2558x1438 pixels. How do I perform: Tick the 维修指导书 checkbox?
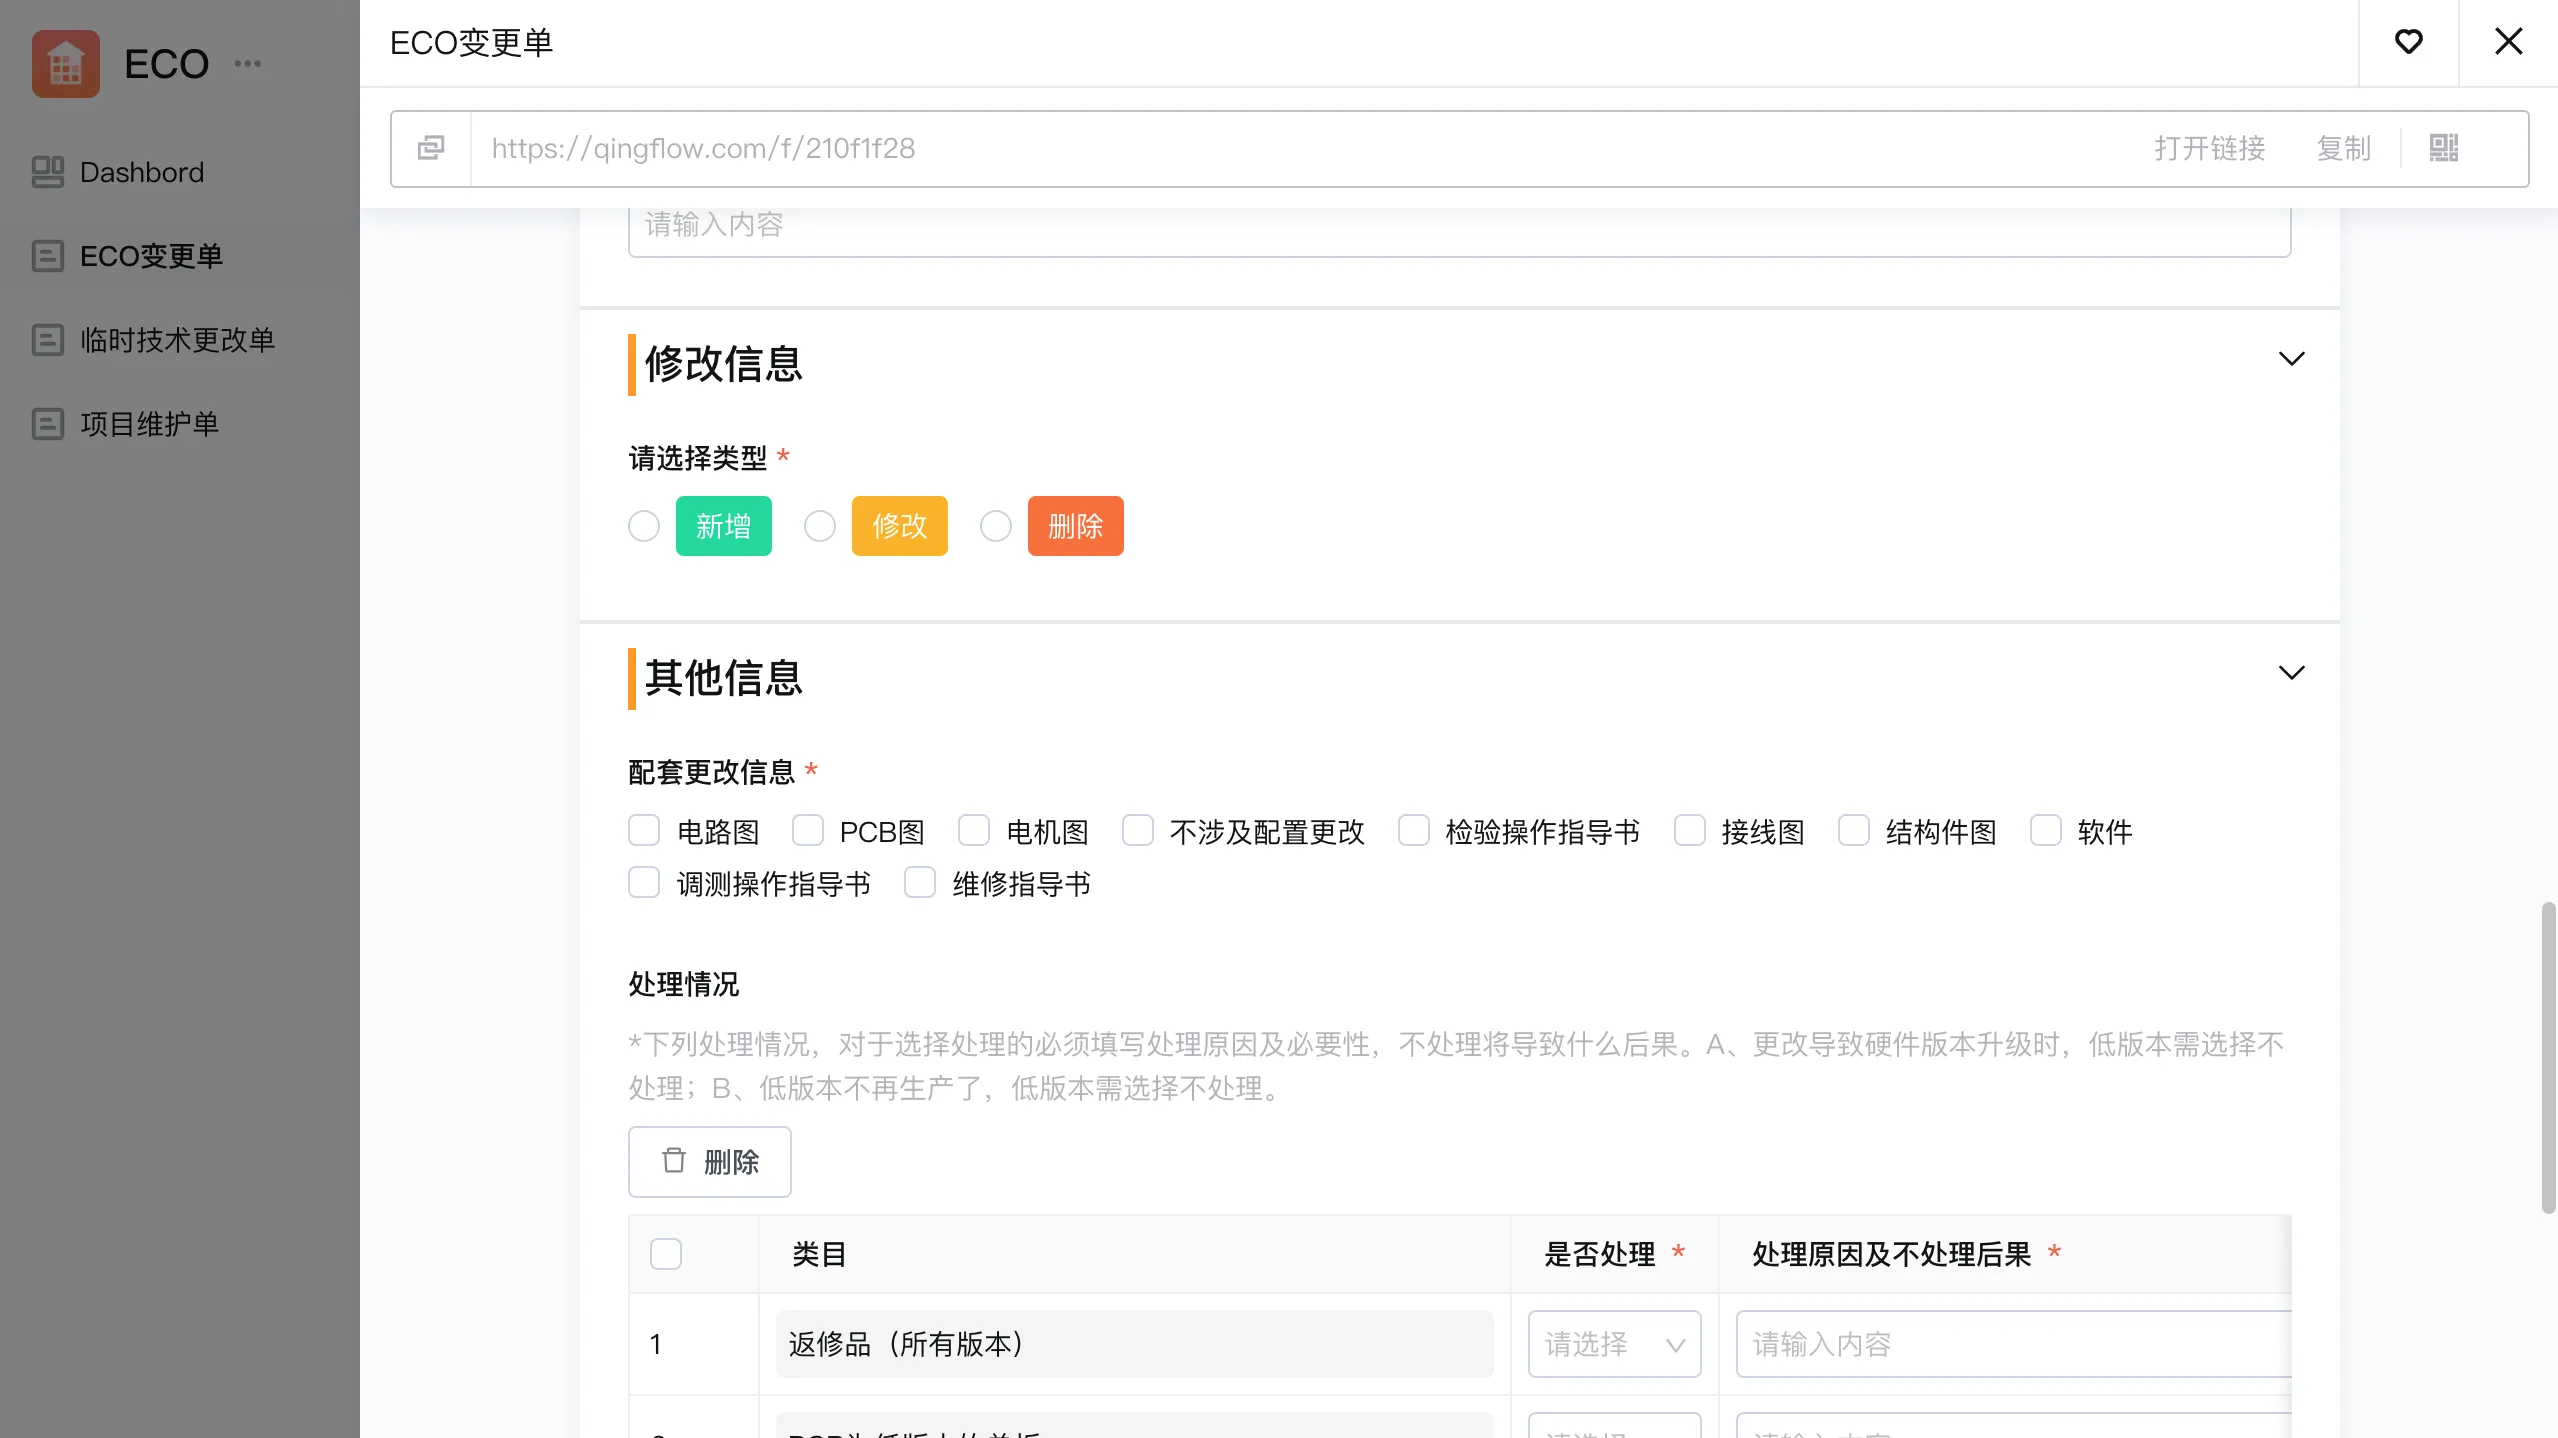(920, 883)
